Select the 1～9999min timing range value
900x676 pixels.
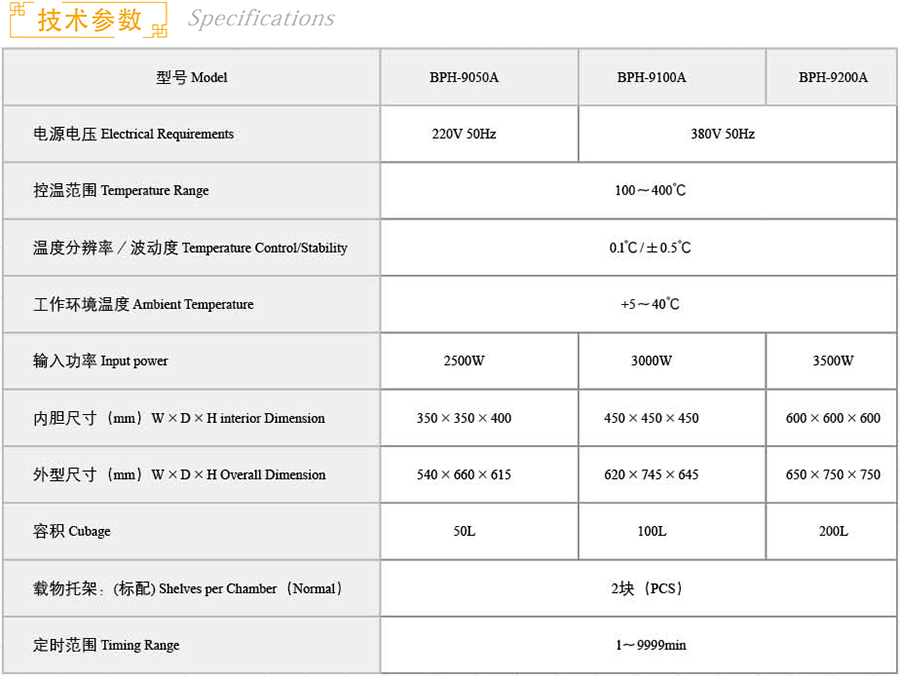click(x=650, y=645)
